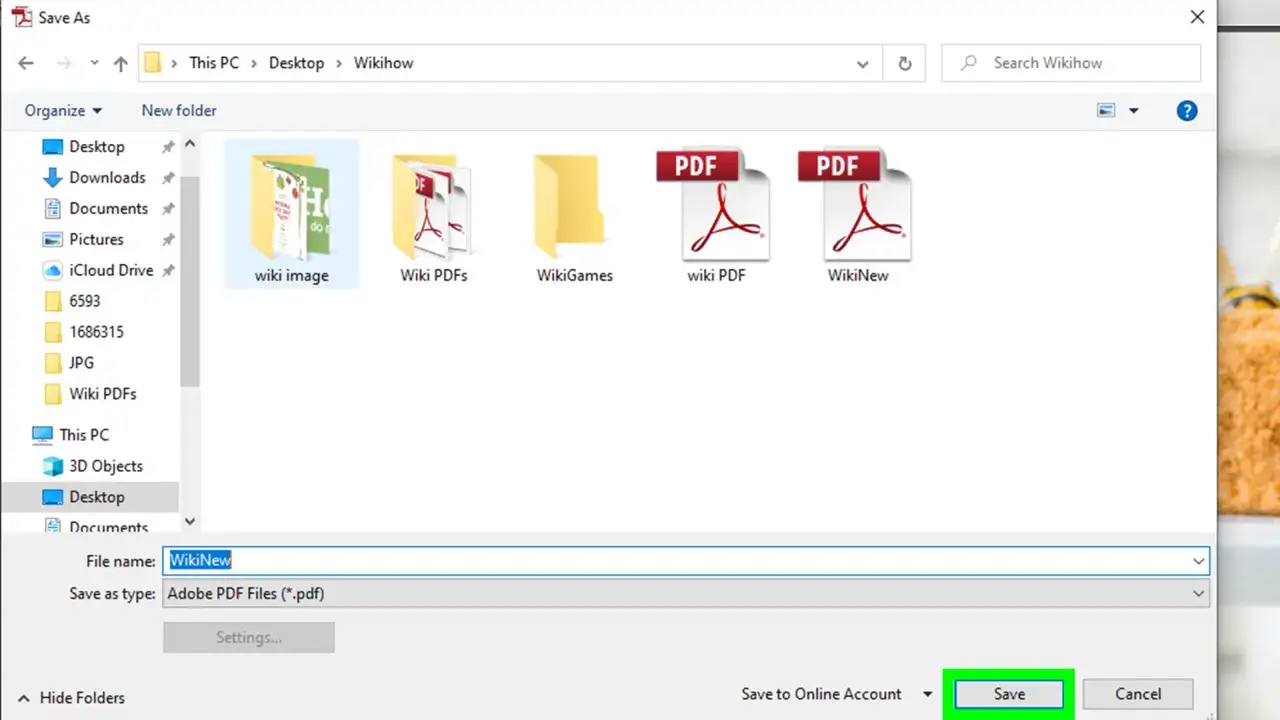Screen dimensions: 1280x720
Task: Select Pictures in sidebar
Action: click(x=96, y=240)
